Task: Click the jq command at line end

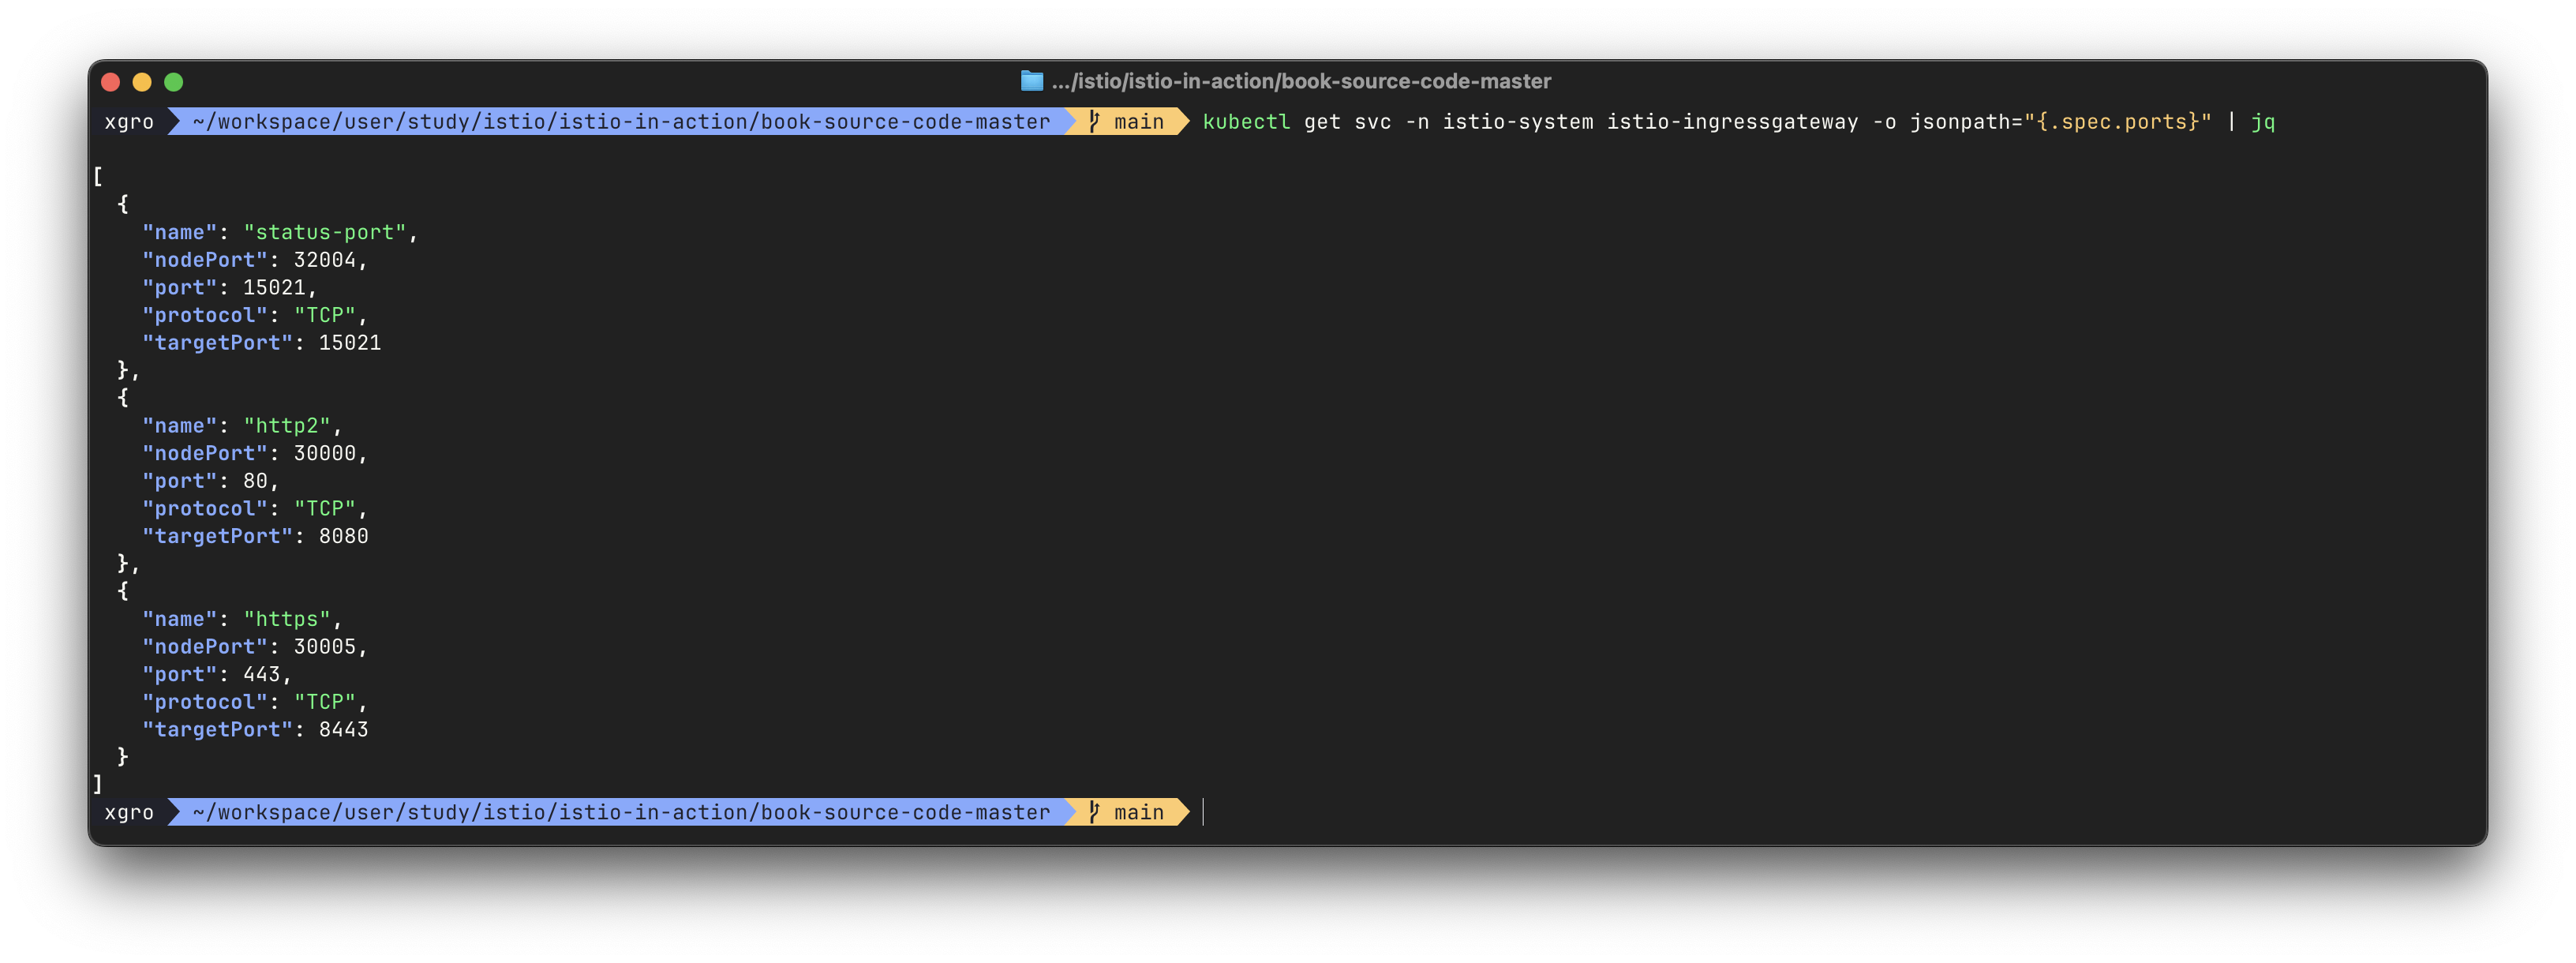Action: pyautogui.click(x=2263, y=122)
